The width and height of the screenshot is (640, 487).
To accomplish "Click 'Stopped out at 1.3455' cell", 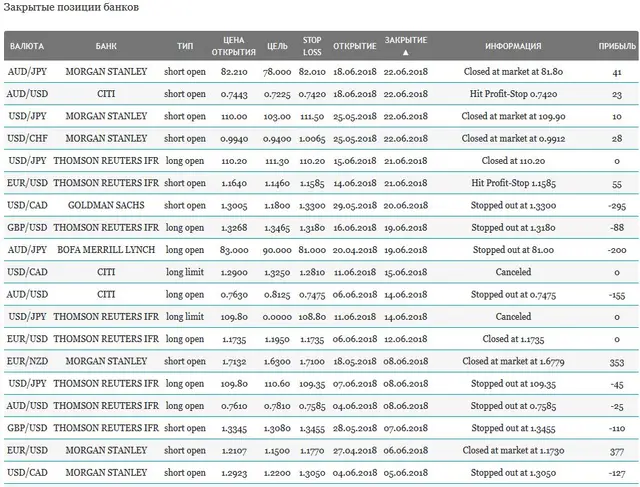I will coord(513,428).
